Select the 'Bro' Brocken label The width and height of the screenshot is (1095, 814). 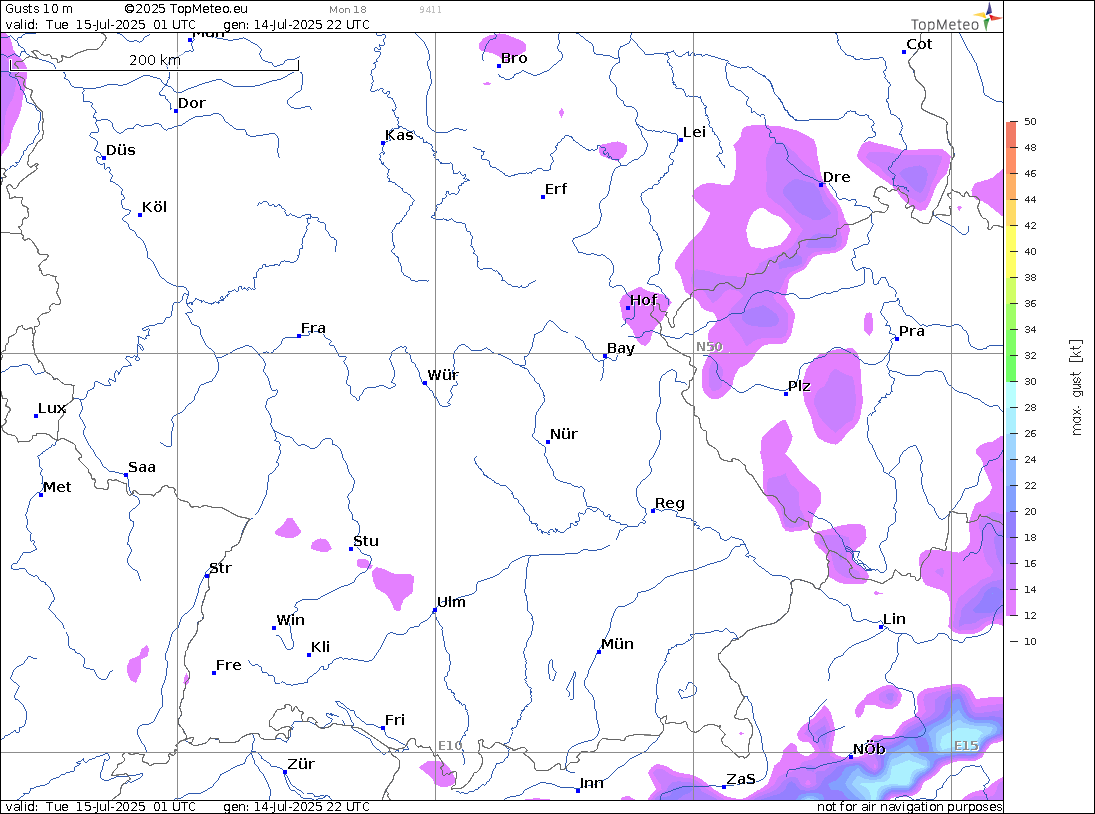(514, 59)
